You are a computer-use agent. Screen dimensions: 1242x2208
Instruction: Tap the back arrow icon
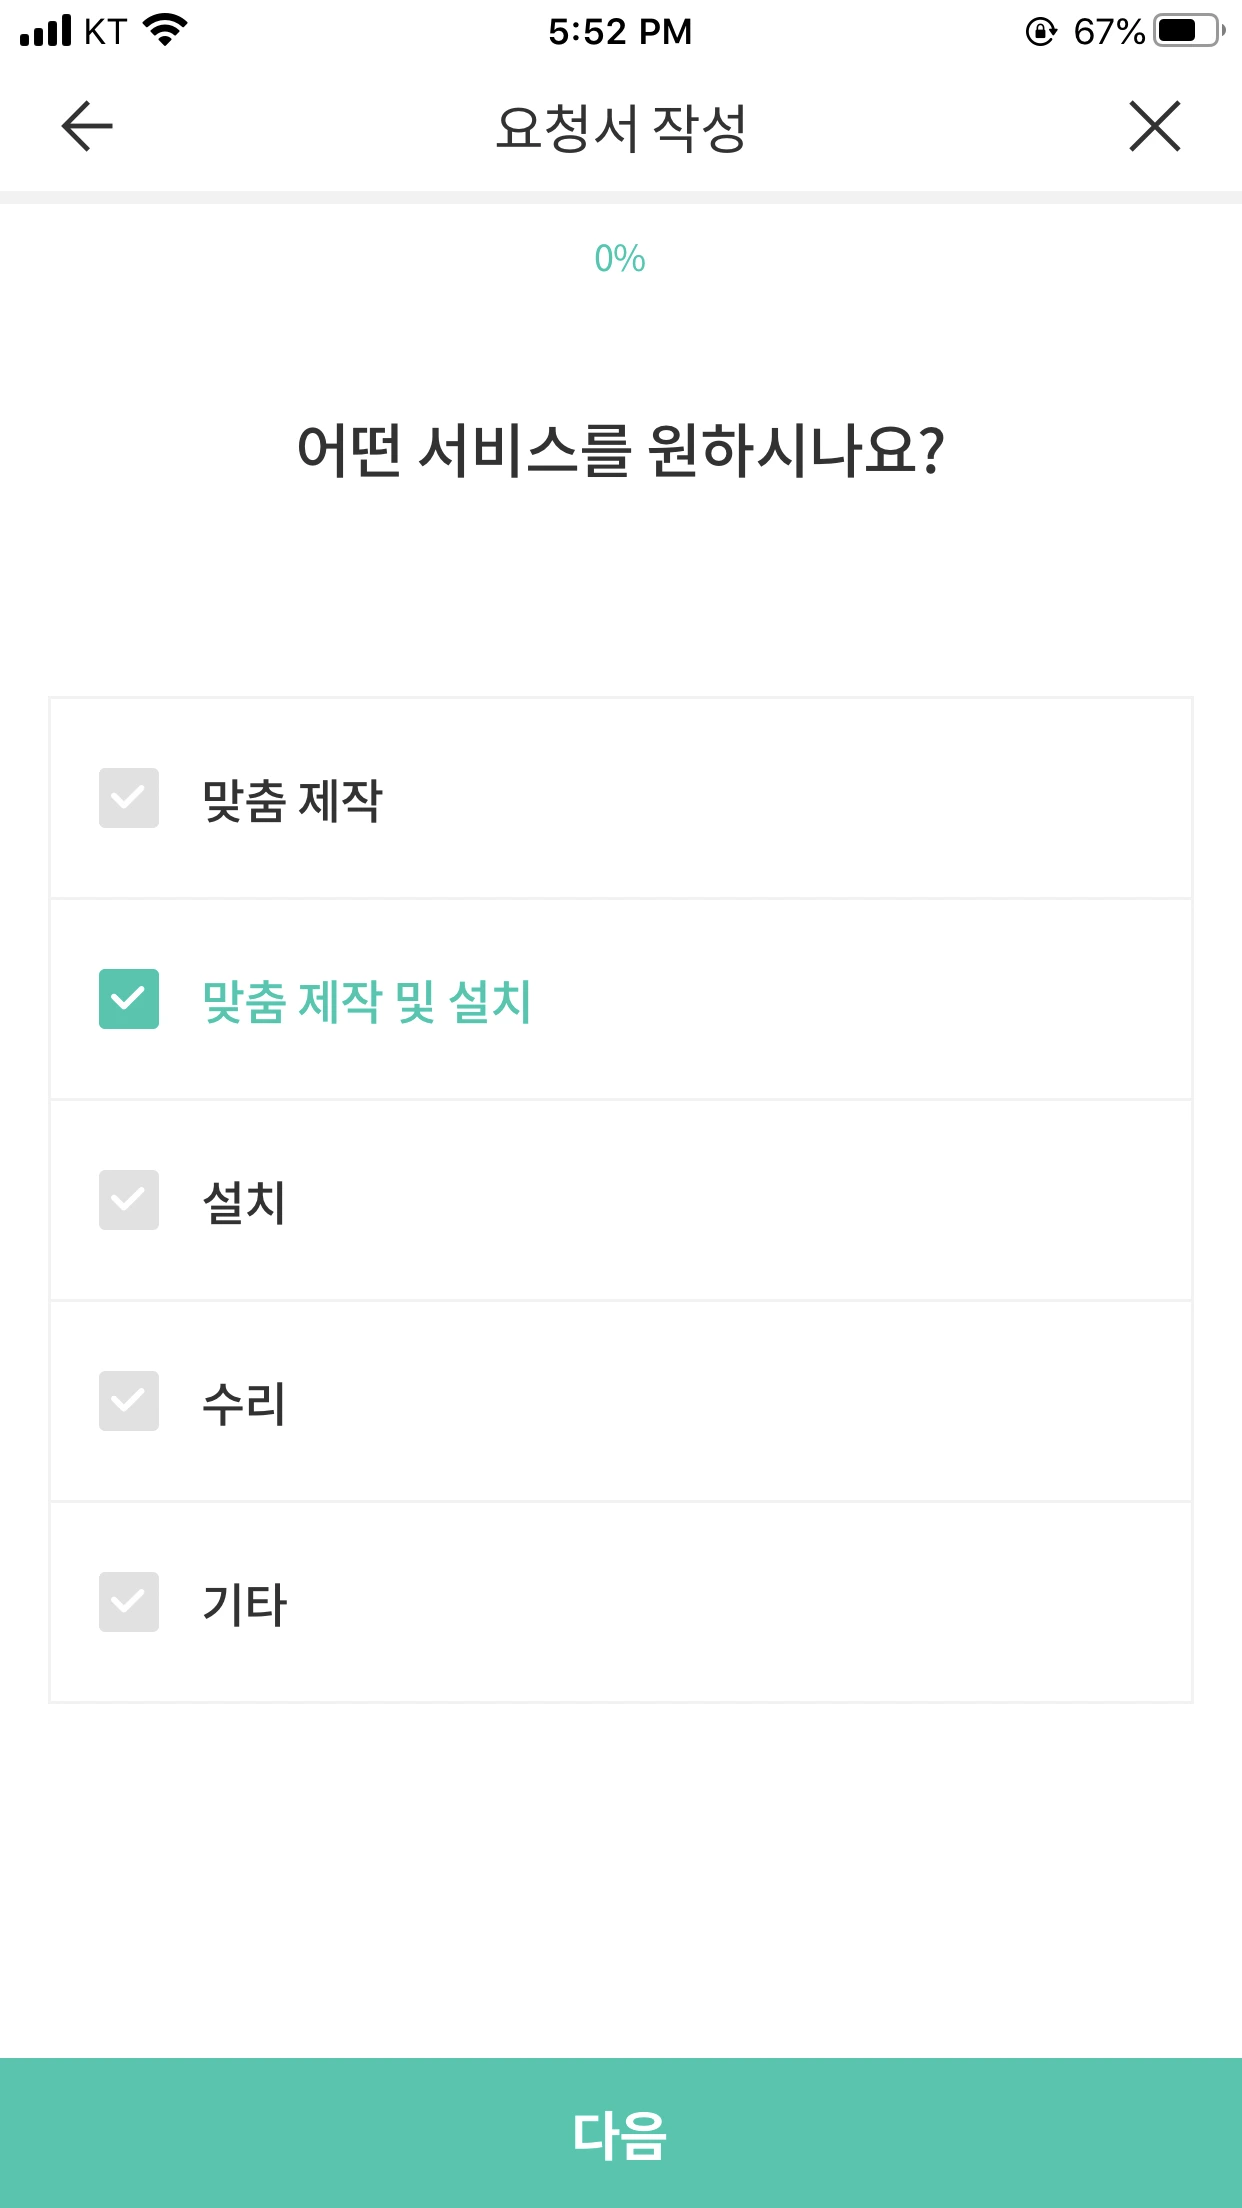point(87,126)
